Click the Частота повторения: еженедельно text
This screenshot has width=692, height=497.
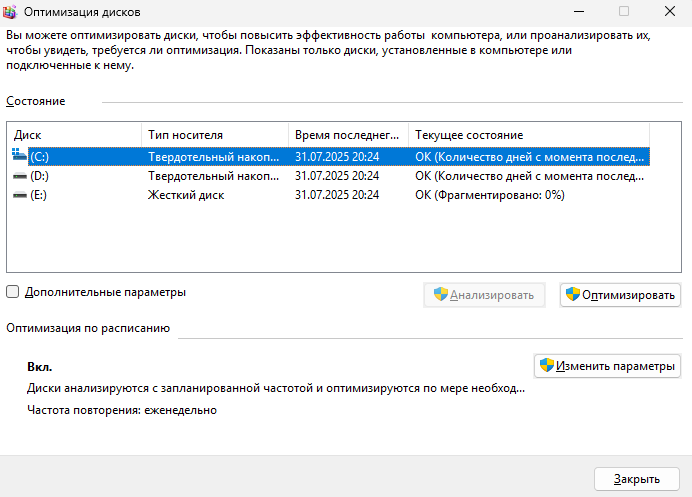pos(122,410)
